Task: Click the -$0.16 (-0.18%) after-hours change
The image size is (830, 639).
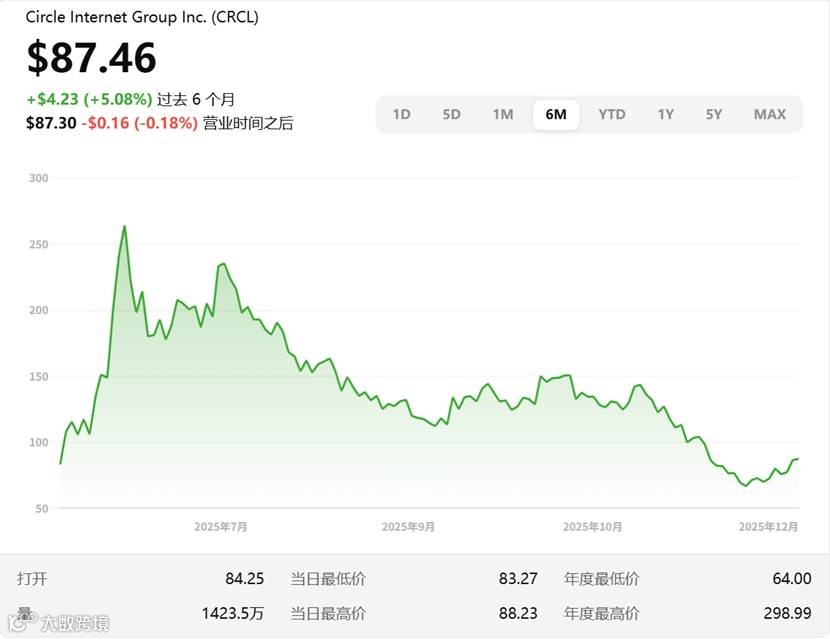Action: (140, 123)
